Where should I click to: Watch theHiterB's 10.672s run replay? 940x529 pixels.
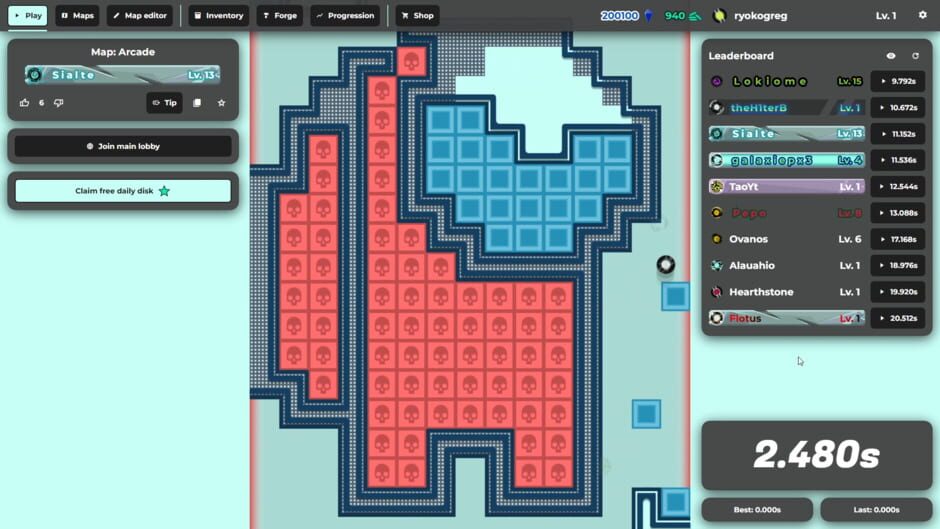click(897, 108)
